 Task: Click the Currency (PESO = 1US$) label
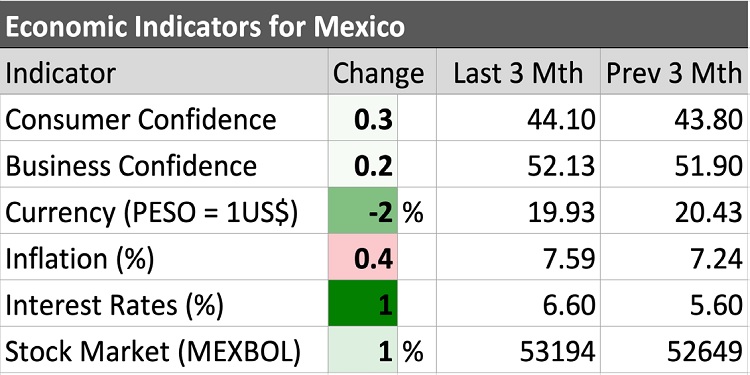point(151,213)
